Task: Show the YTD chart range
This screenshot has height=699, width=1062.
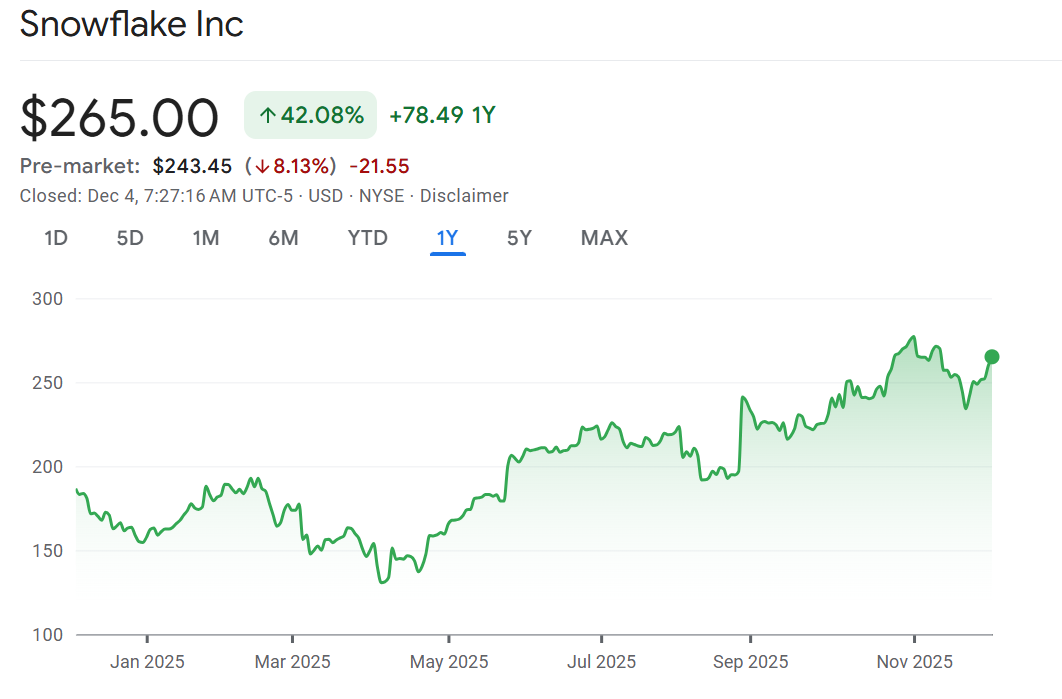Action: (x=367, y=238)
